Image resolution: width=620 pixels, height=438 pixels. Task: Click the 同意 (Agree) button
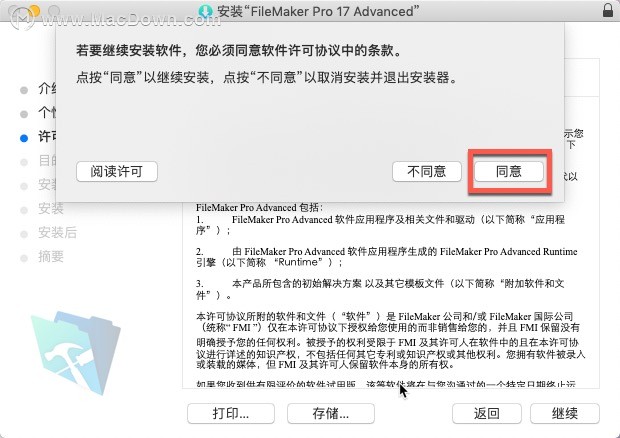tap(509, 172)
